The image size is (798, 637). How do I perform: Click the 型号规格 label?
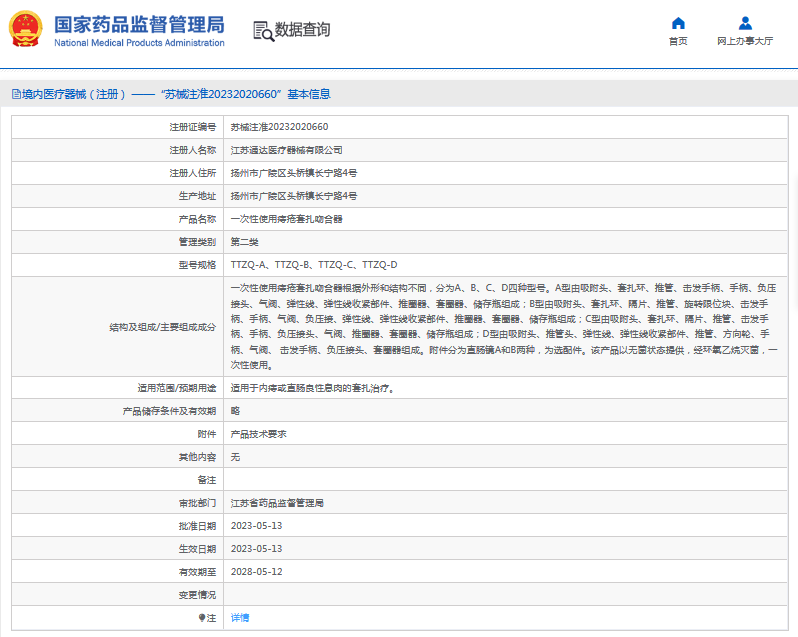[x=197, y=265]
